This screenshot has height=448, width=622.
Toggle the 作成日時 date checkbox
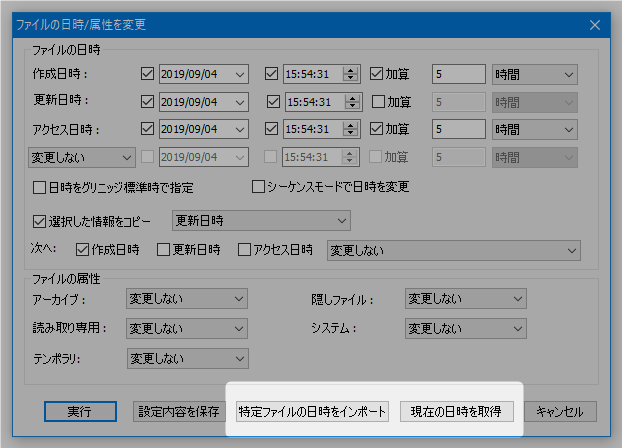click(147, 74)
